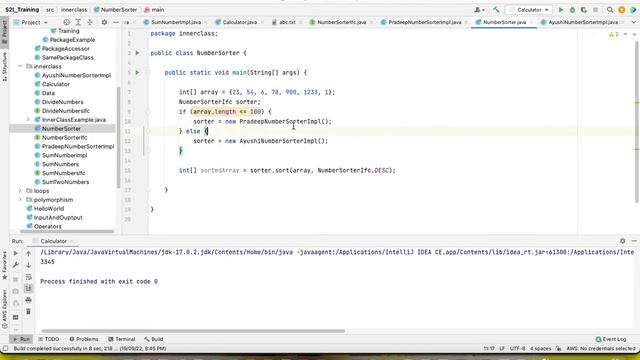Viewport: 640px width, 360px height.
Task: Open the Project view selector dropdown
Action: pos(31,22)
